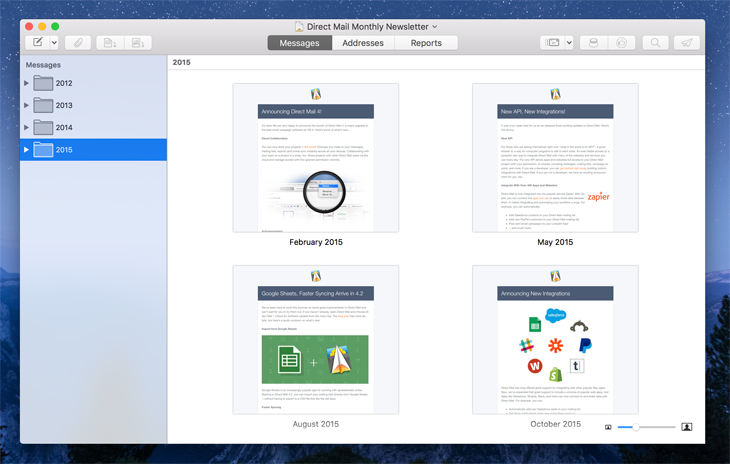This screenshot has width=730, height=464.
Task: Click the paper plane send icon
Action: pos(687,43)
